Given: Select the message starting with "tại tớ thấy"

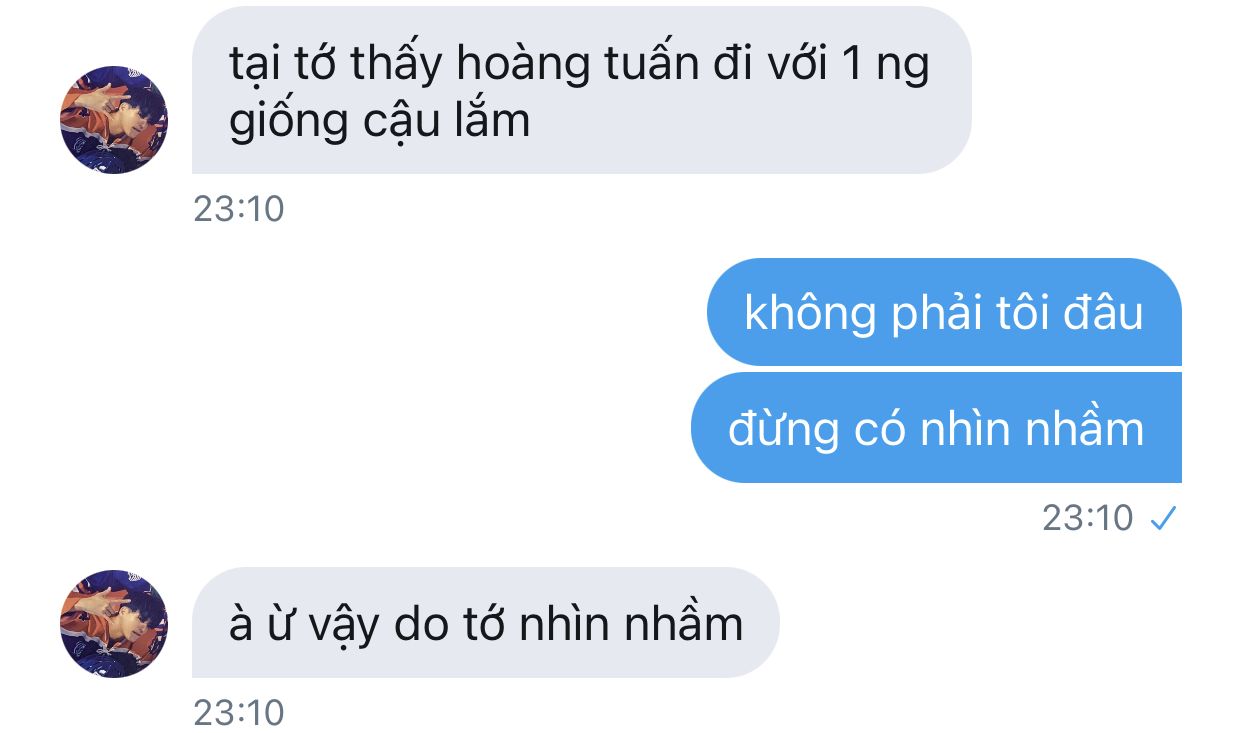Looking at the screenshot, I should coord(581,90).
